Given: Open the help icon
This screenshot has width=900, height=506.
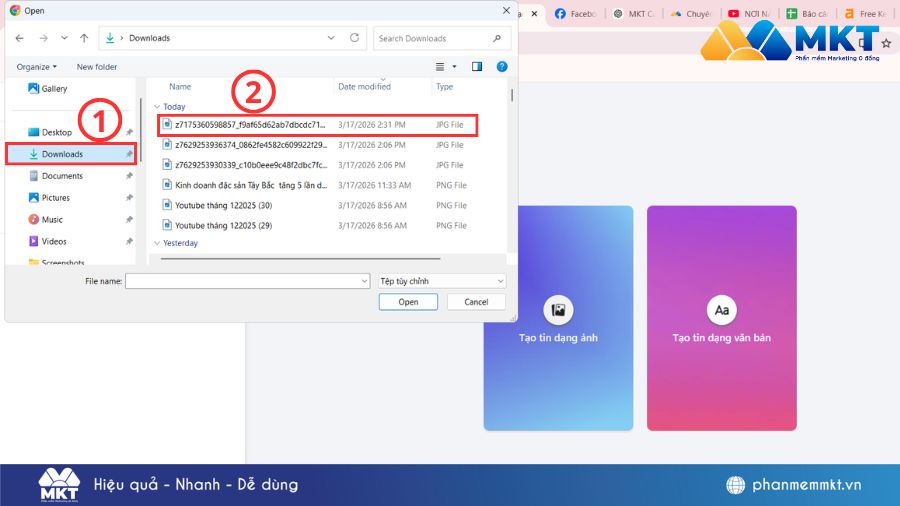Looking at the screenshot, I should pyautogui.click(x=502, y=67).
